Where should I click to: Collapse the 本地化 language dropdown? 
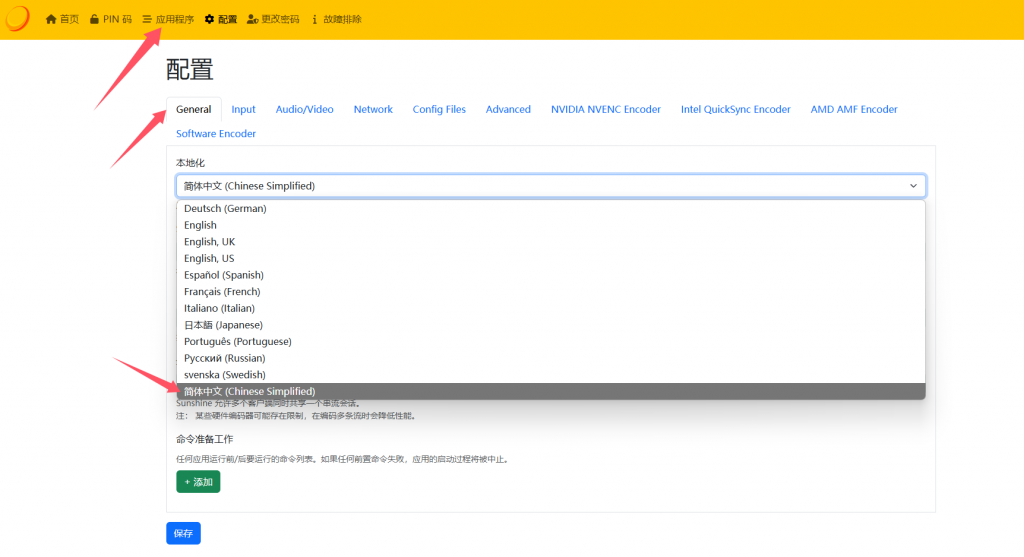point(551,186)
